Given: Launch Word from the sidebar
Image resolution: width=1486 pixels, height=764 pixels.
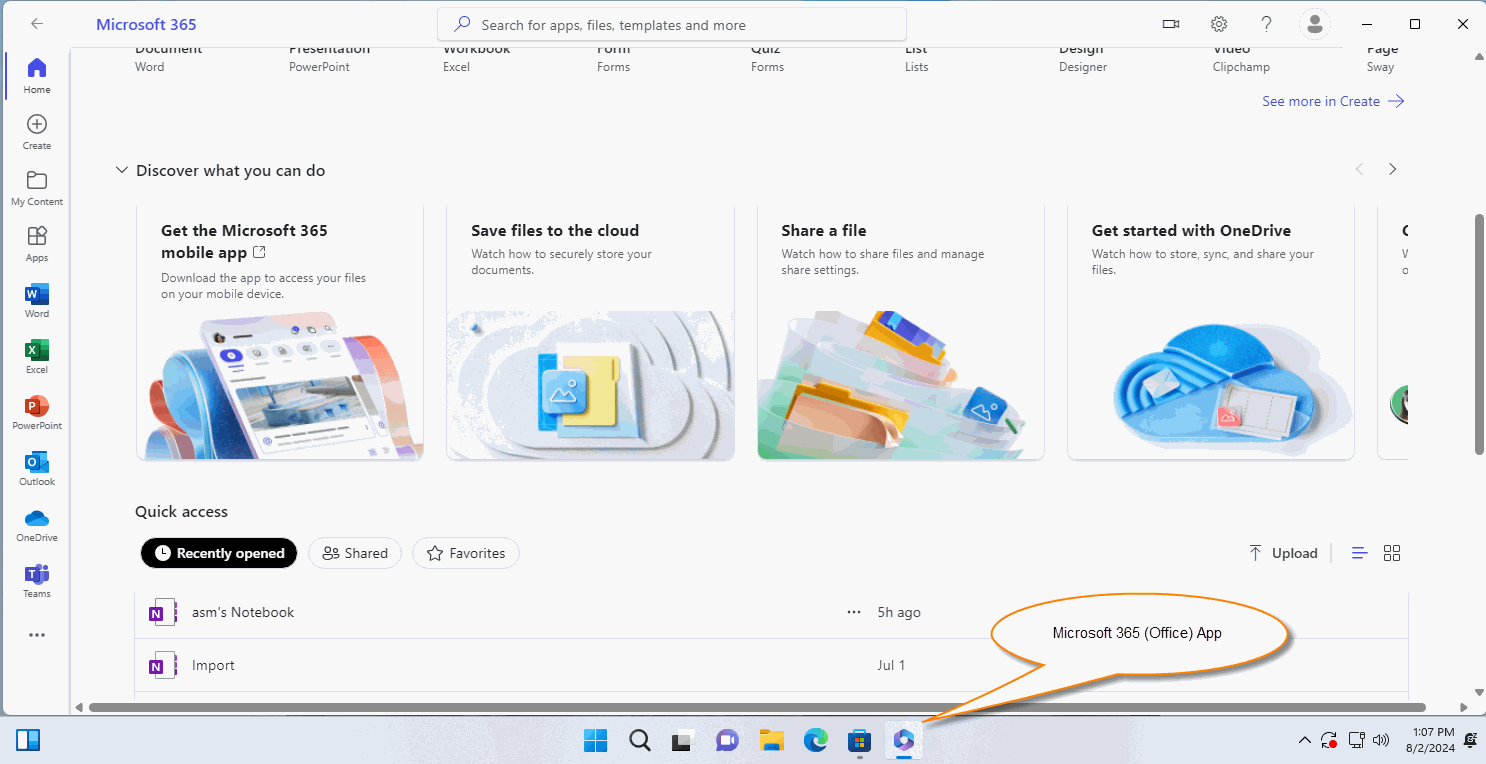Looking at the screenshot, I should click(x=37, y=300).
